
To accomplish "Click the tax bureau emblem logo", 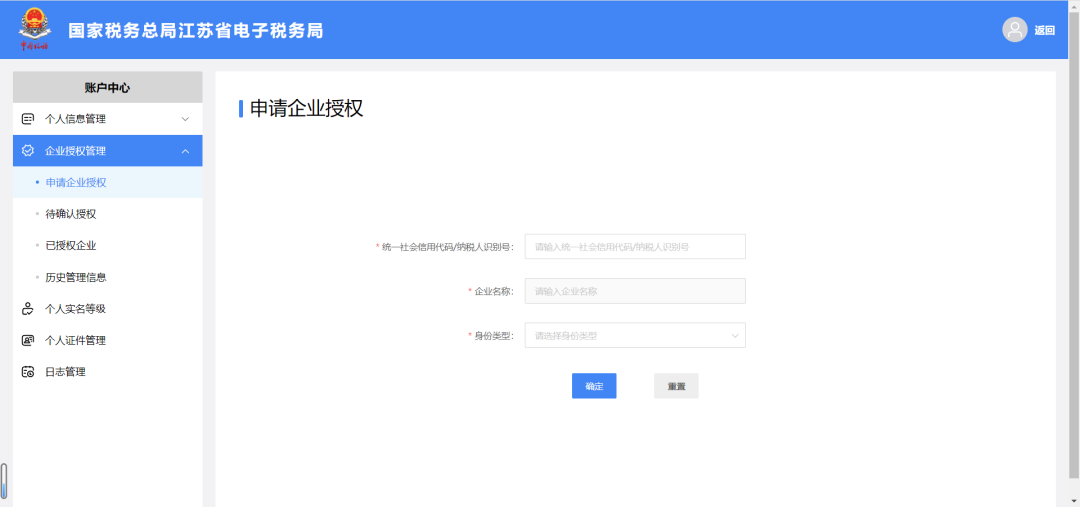I will pos(34,29).
